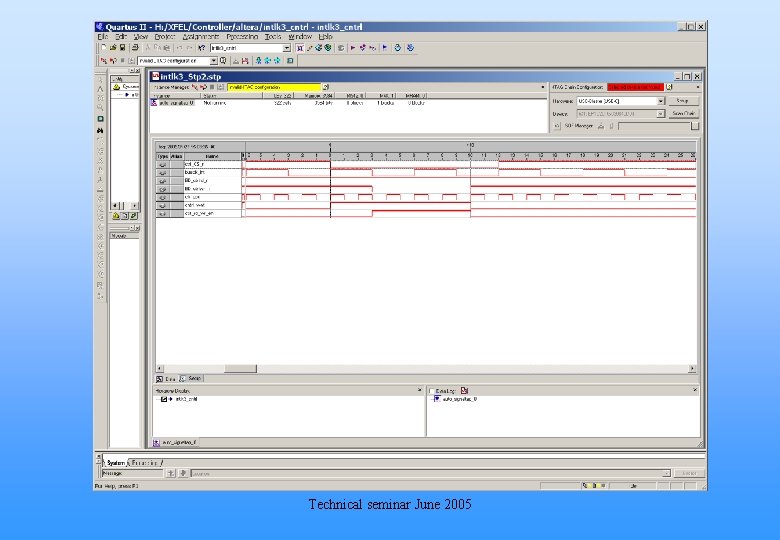780x540 pixels.
Task: Click the yellow hierarchy tab icon in navigator
Action: 116,216
